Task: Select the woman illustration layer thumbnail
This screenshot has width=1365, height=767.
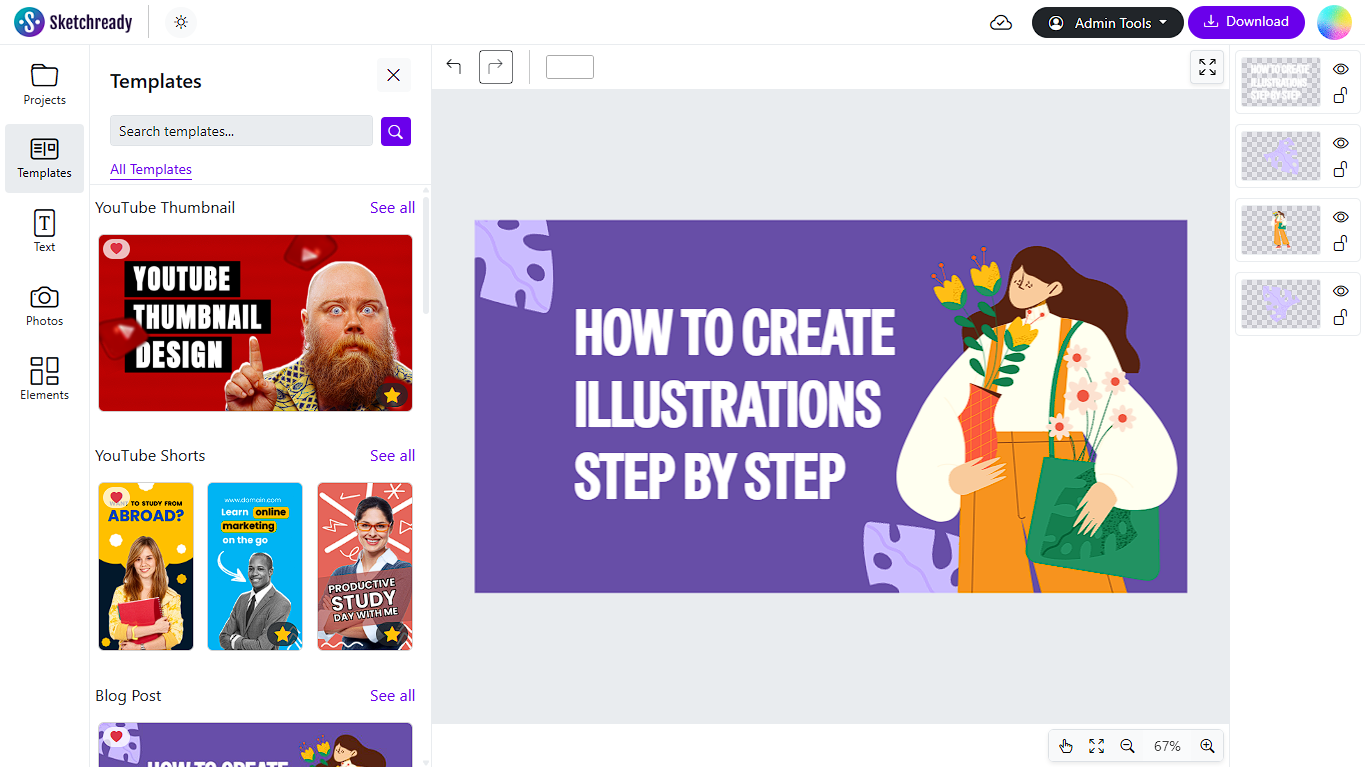Action: (1281, 230)
